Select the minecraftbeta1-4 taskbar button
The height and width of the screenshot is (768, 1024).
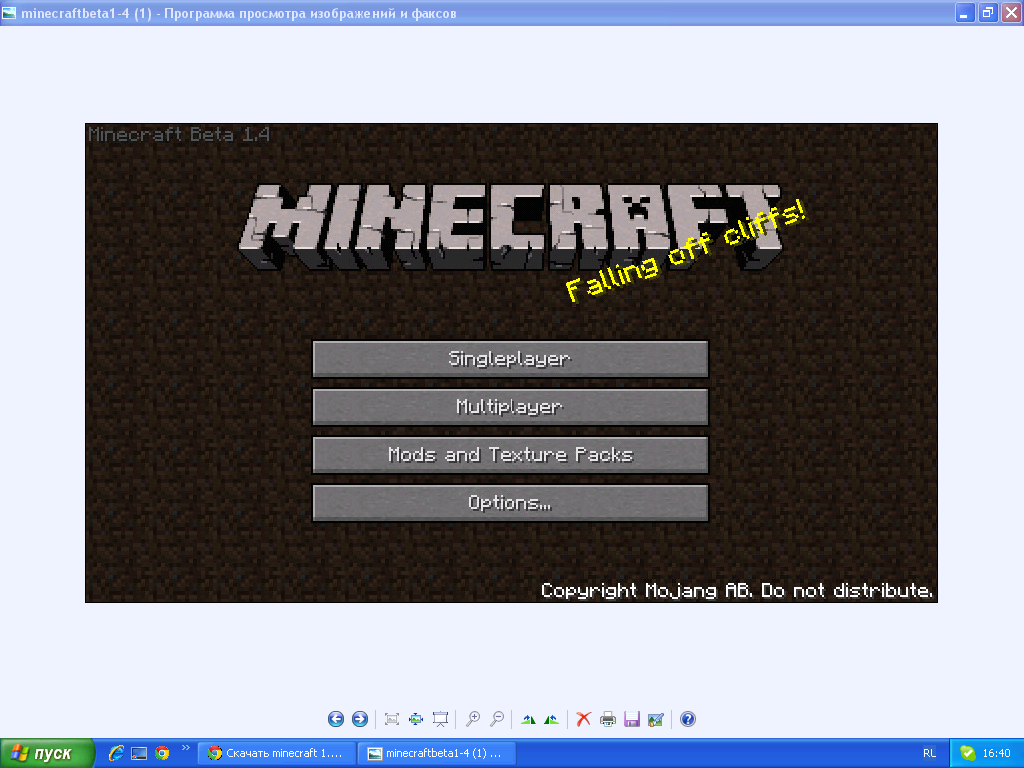click(438, 753)
